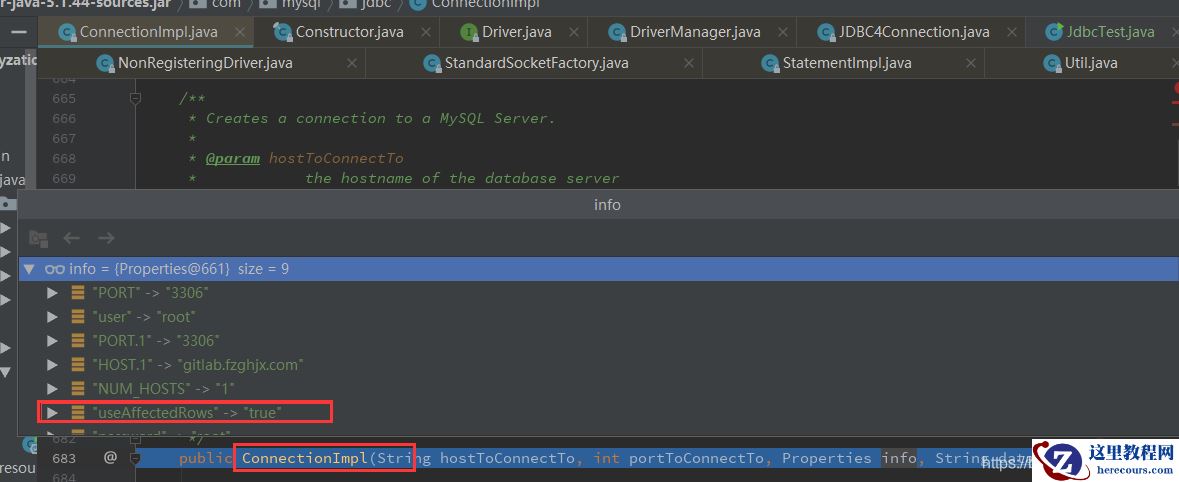The width and height of the screenshot is (1179, 482).
Task: Select the "useAffectedRows" -> "true" row text
Action: 186,412
